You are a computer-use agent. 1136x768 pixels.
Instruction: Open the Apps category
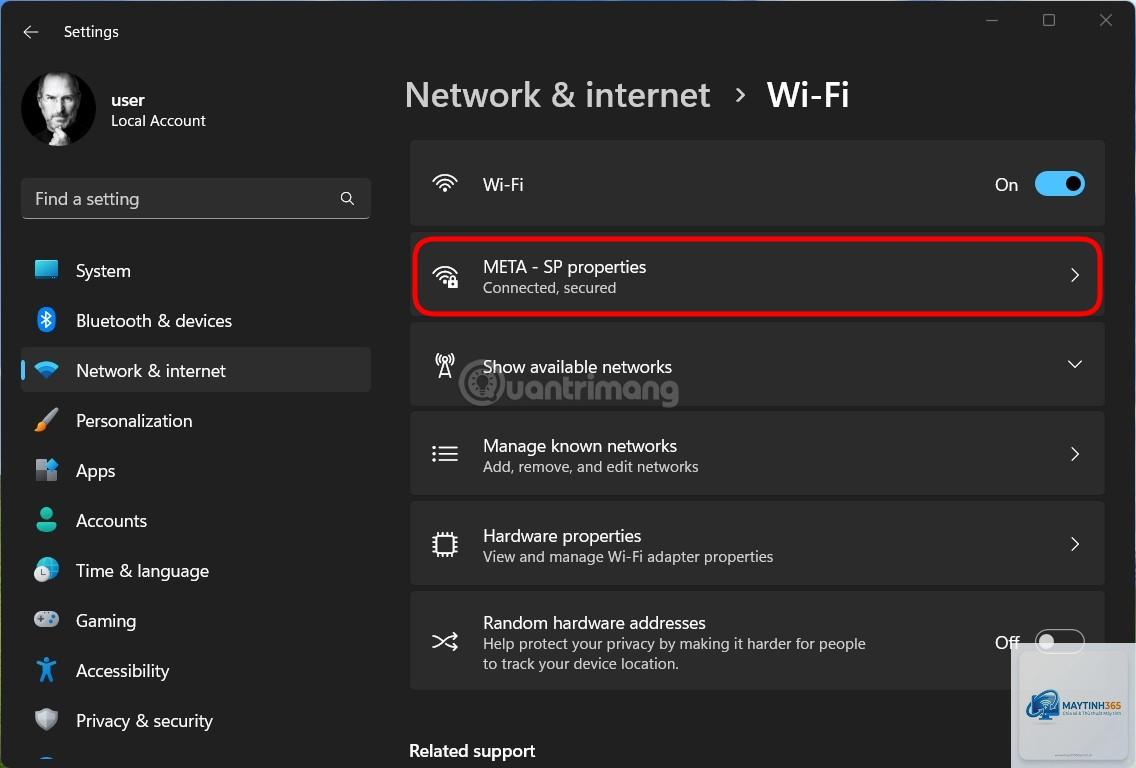(x=196, y=470)
